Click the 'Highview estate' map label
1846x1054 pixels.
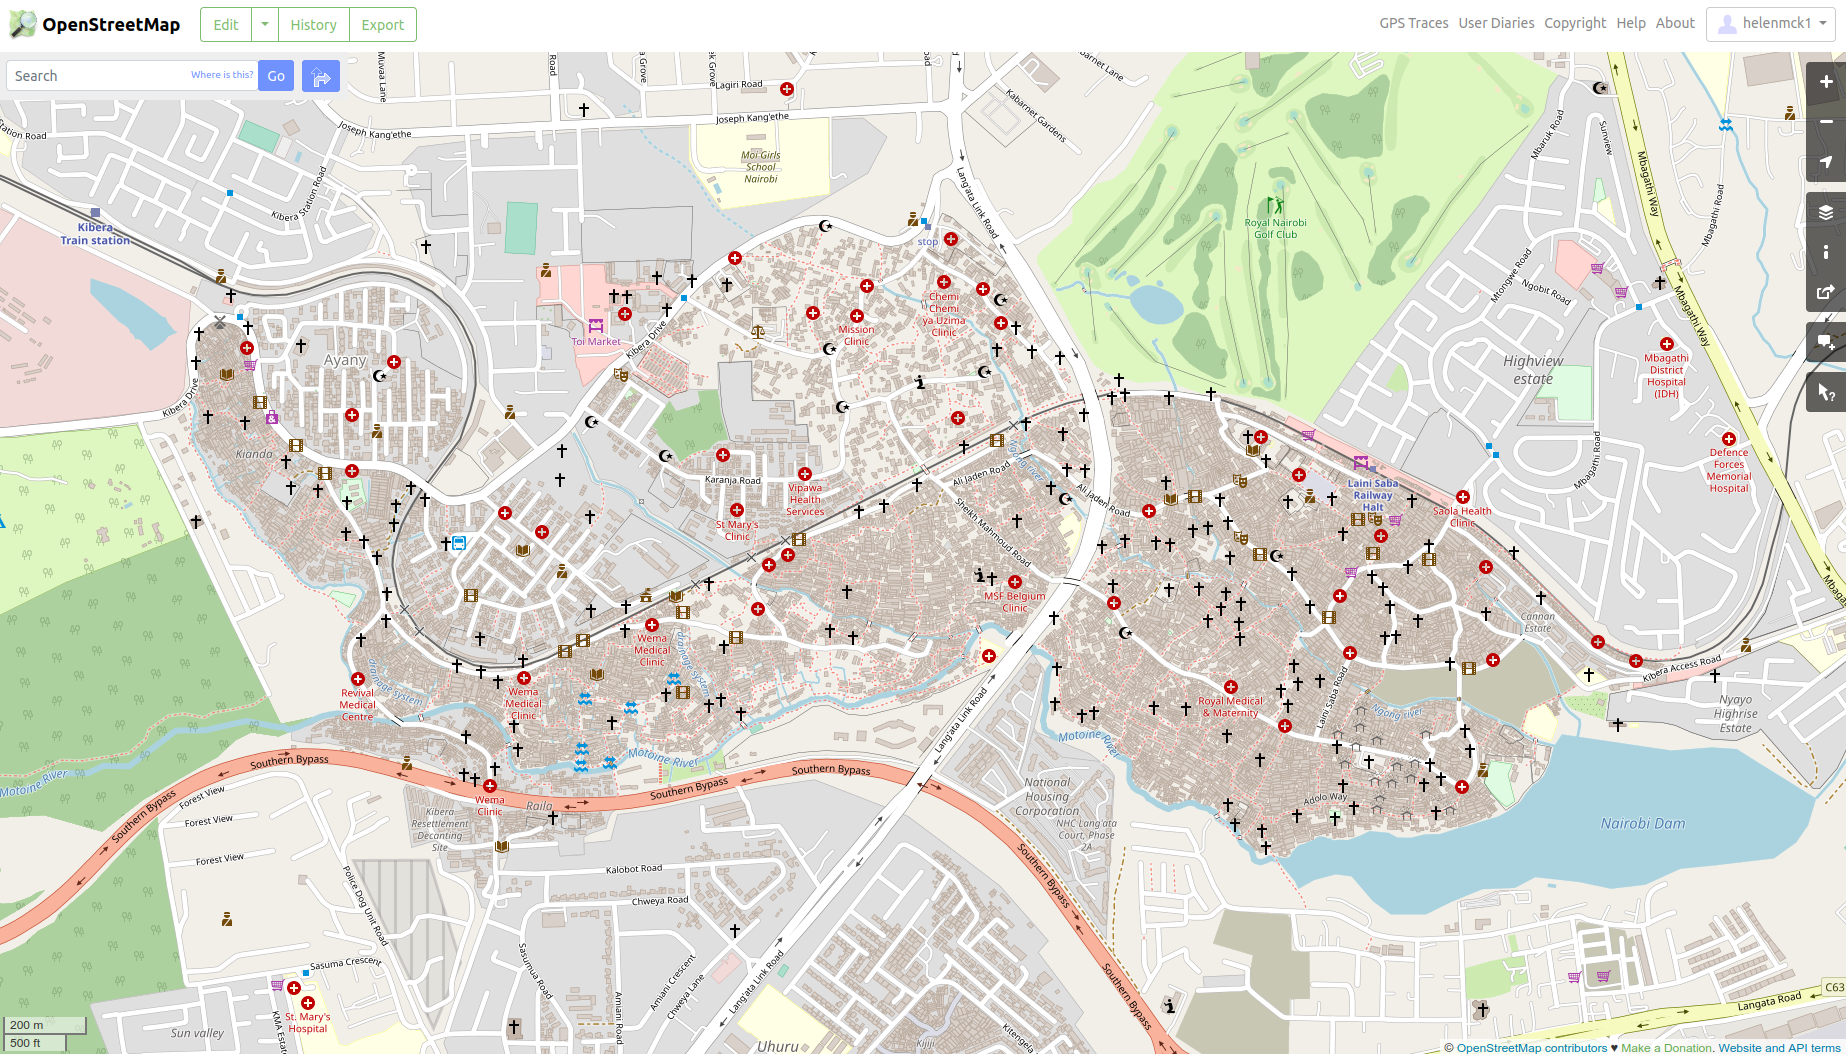click(1533, 370)
